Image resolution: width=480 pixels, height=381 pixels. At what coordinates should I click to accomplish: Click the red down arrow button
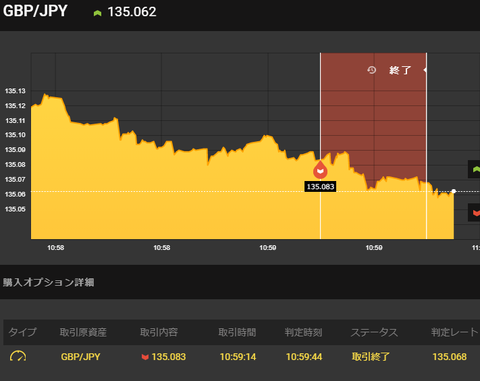pos(474,212)
